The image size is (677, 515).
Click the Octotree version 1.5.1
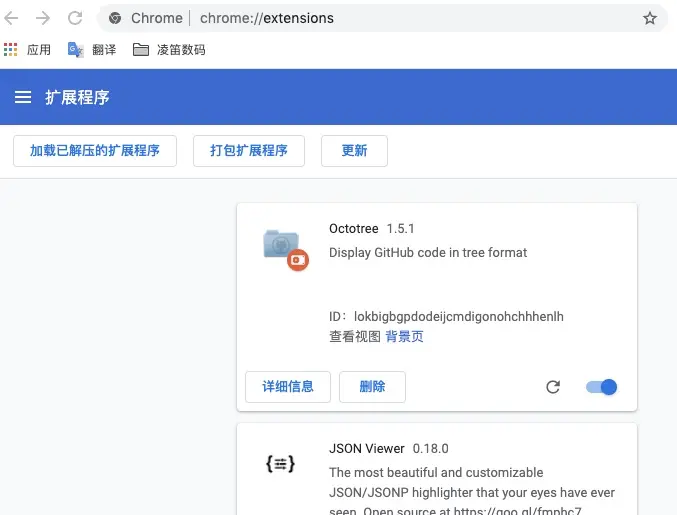pos(400,228)
